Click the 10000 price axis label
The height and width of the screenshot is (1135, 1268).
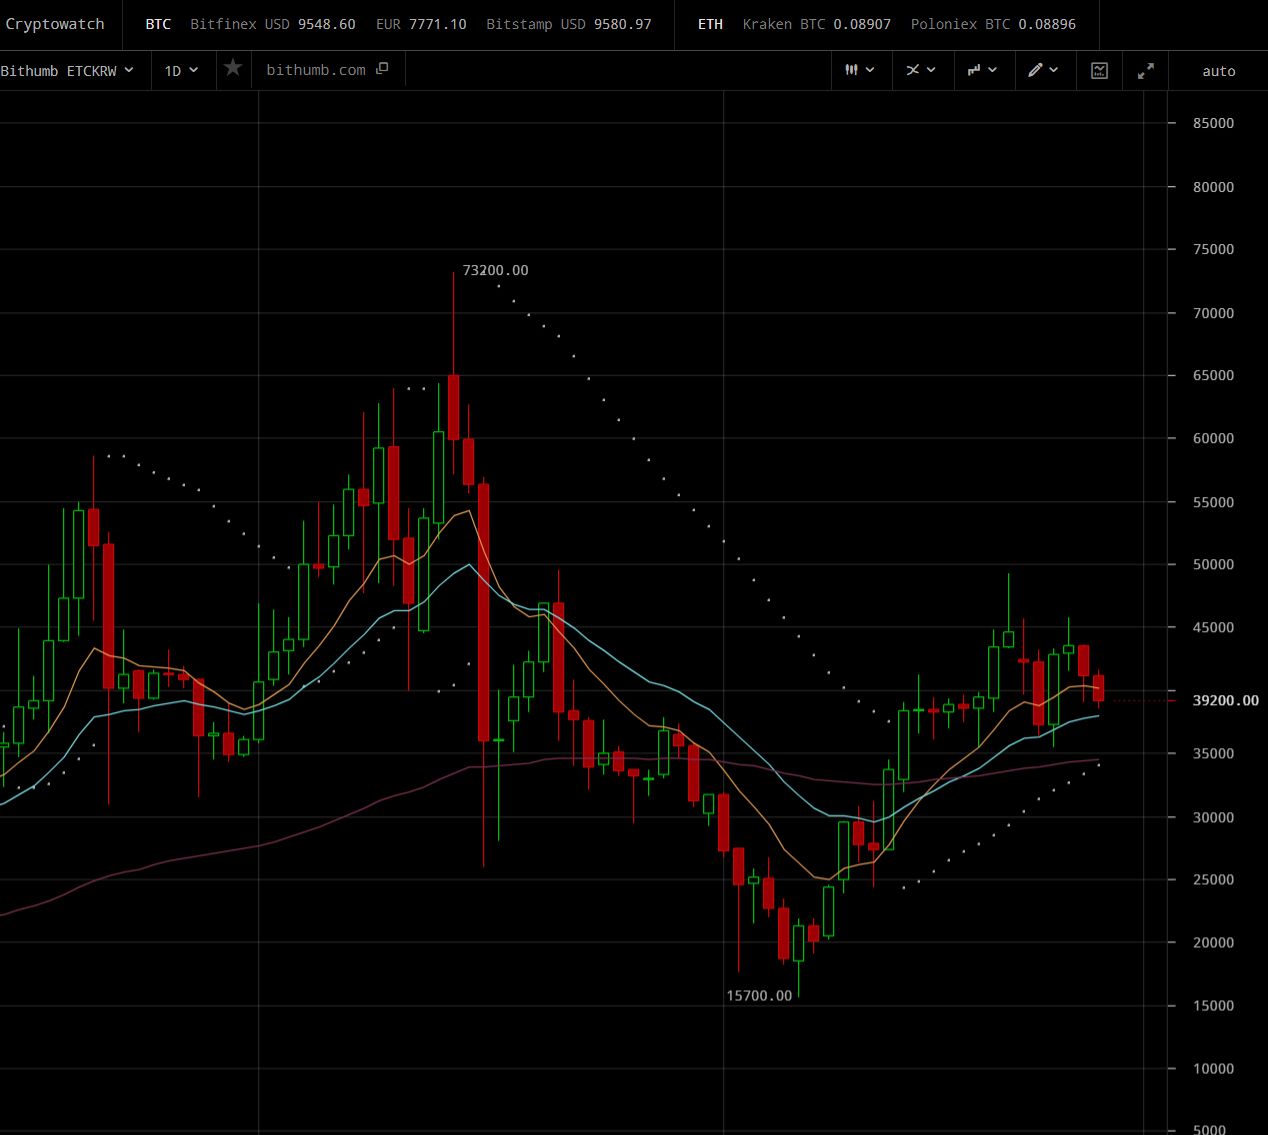(1214, 1068)
